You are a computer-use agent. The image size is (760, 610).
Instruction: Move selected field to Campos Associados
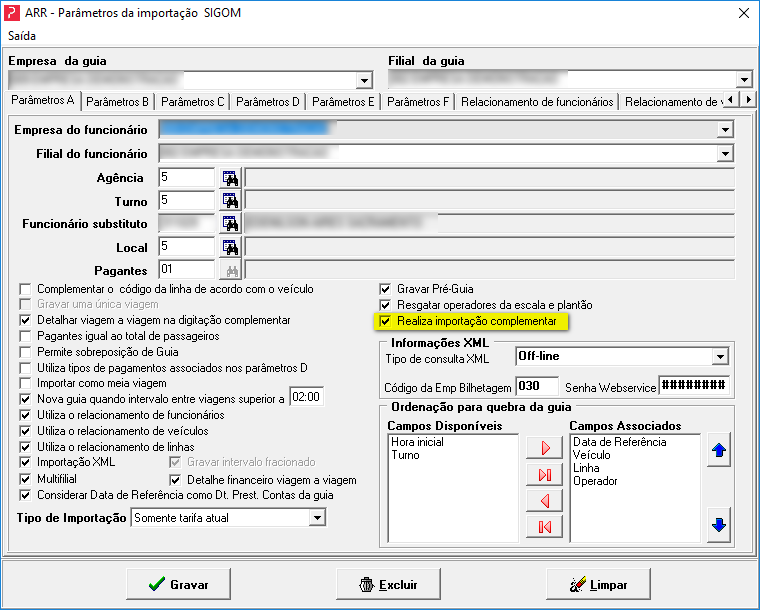[544, 448]
